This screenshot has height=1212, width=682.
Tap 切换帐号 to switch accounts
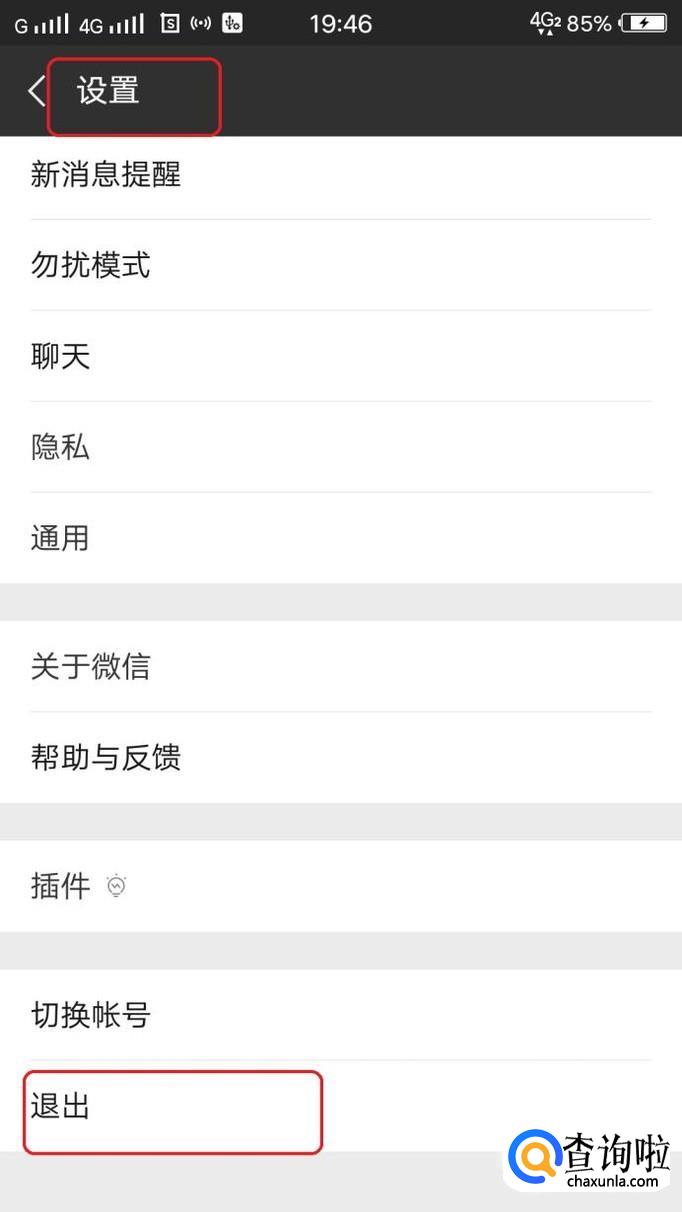click(91, 1015)
